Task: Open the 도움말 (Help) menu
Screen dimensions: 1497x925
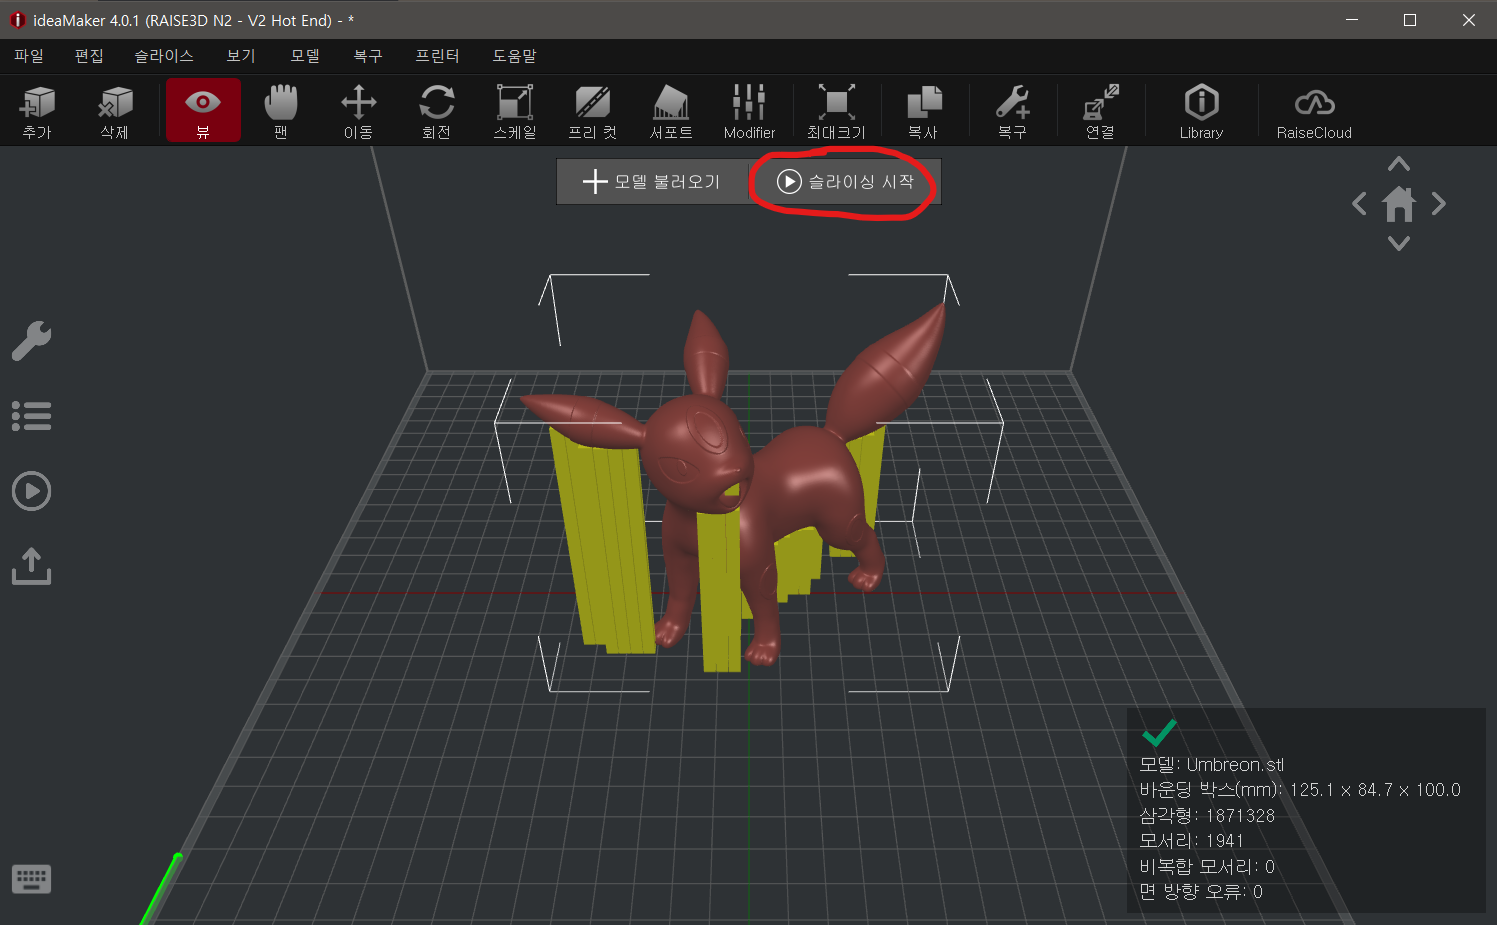Action: 514,56
